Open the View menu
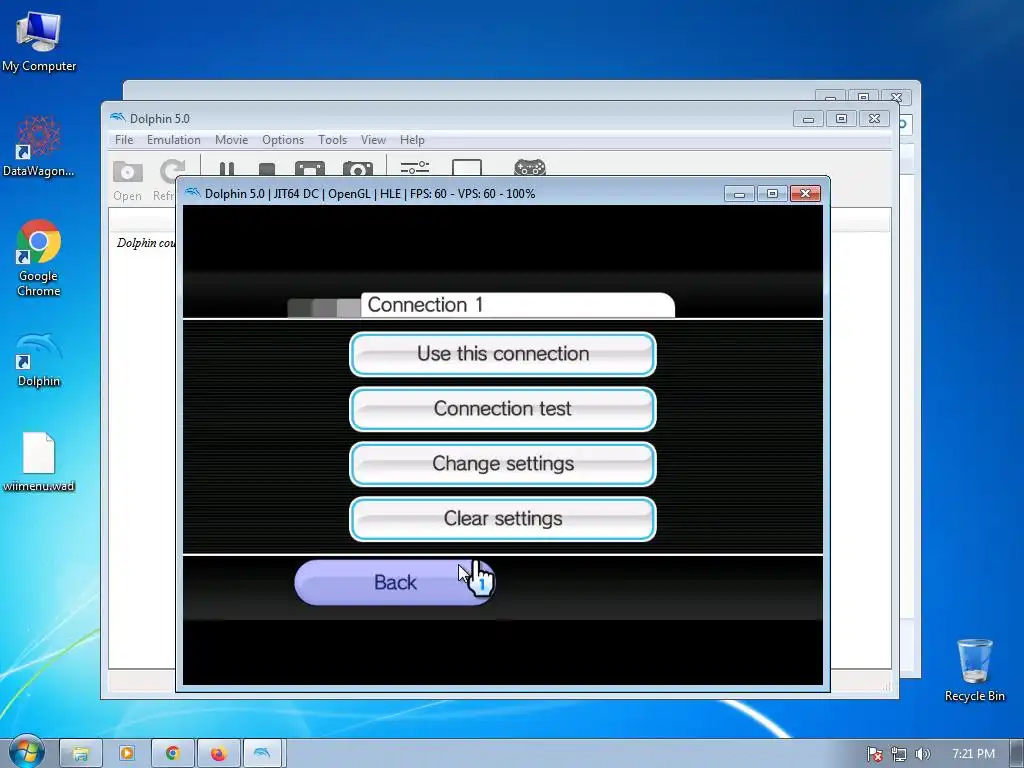The width and height of the screenshot is (1024, 768). point(374,140)
